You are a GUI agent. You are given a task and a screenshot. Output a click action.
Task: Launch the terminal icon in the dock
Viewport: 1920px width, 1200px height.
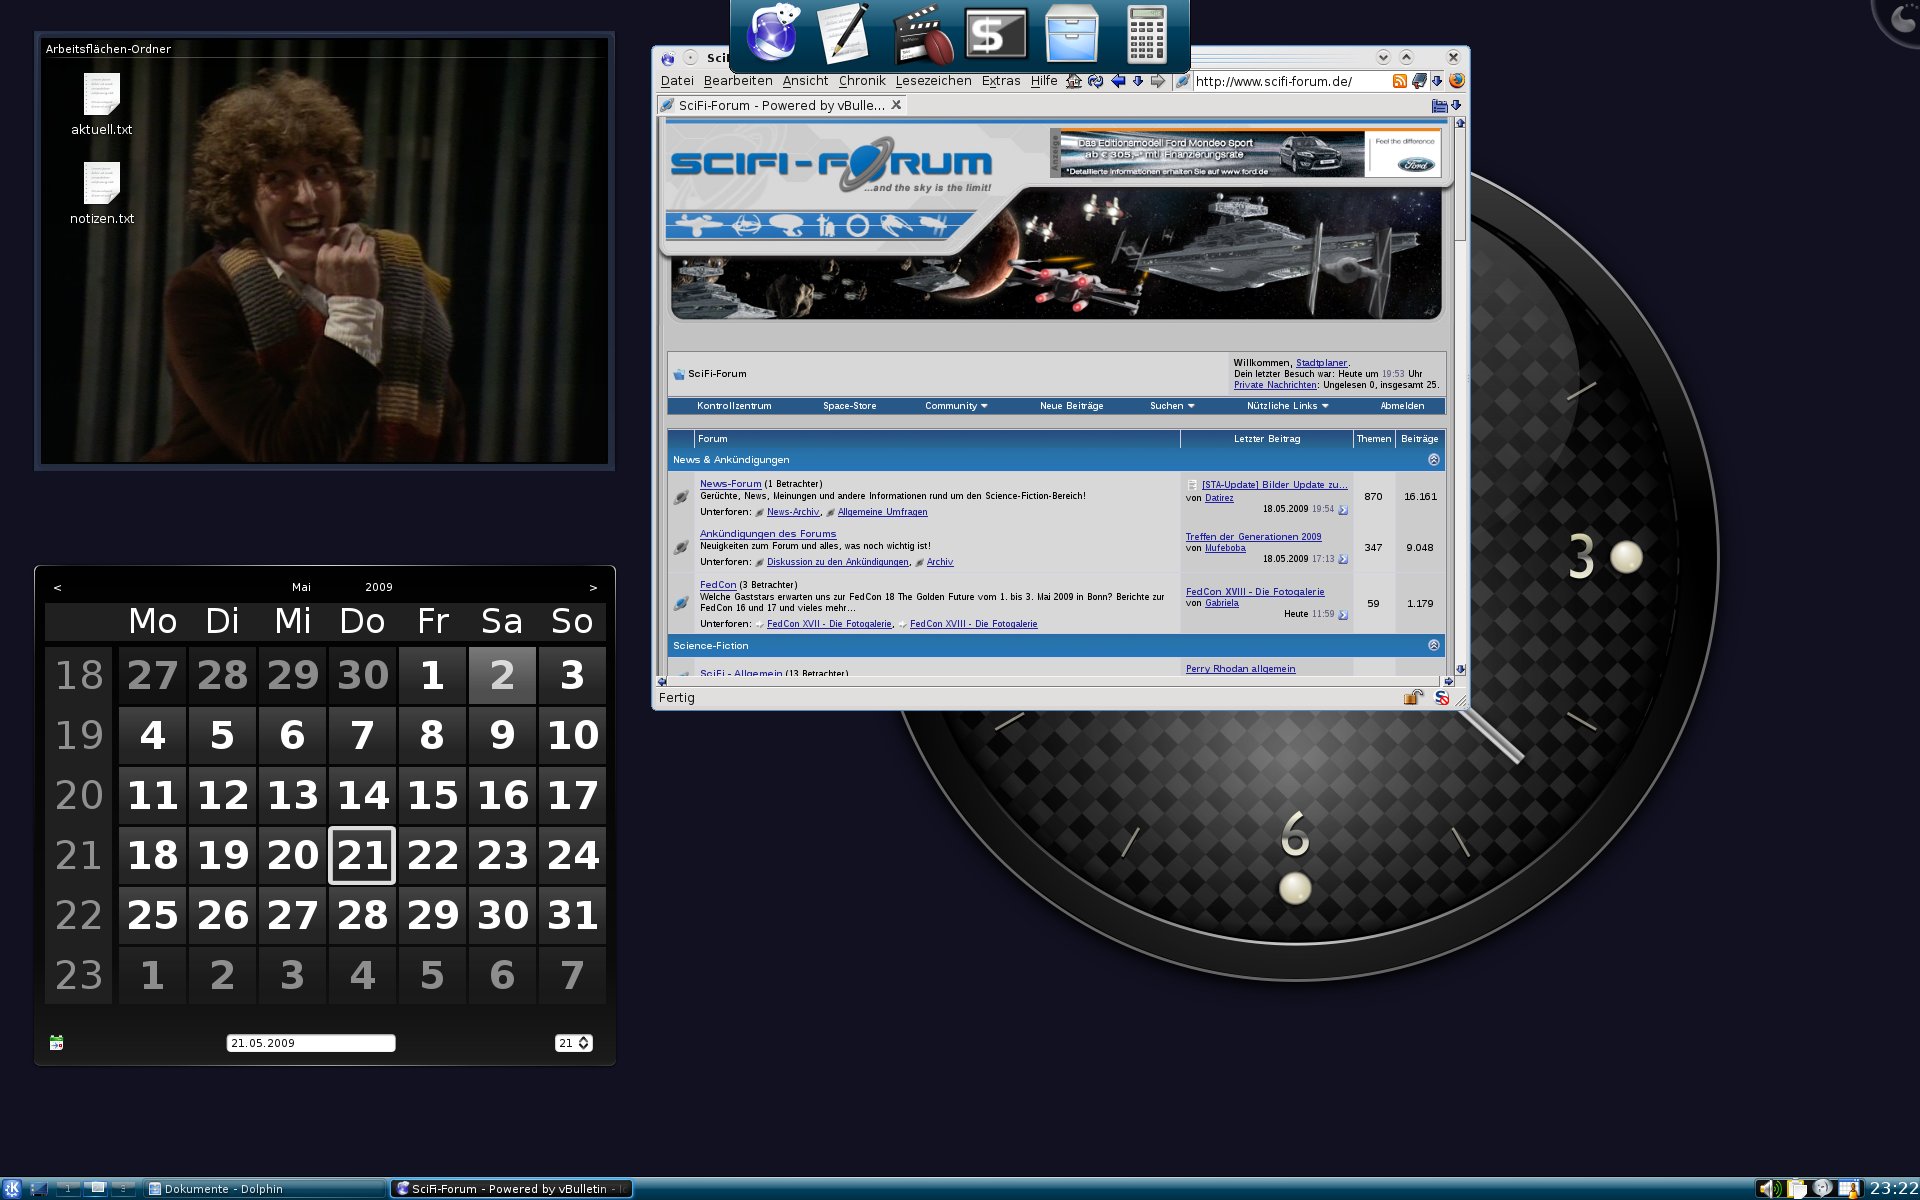coord(996,34)
